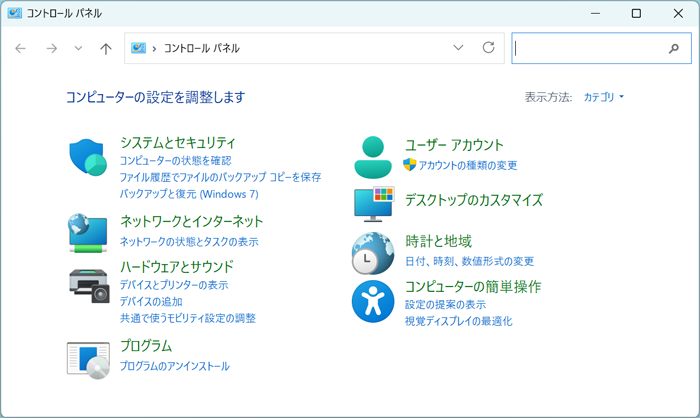Click the search magnifier icon
The height and width of the screenshot is (418, 700).
point(674,48)
